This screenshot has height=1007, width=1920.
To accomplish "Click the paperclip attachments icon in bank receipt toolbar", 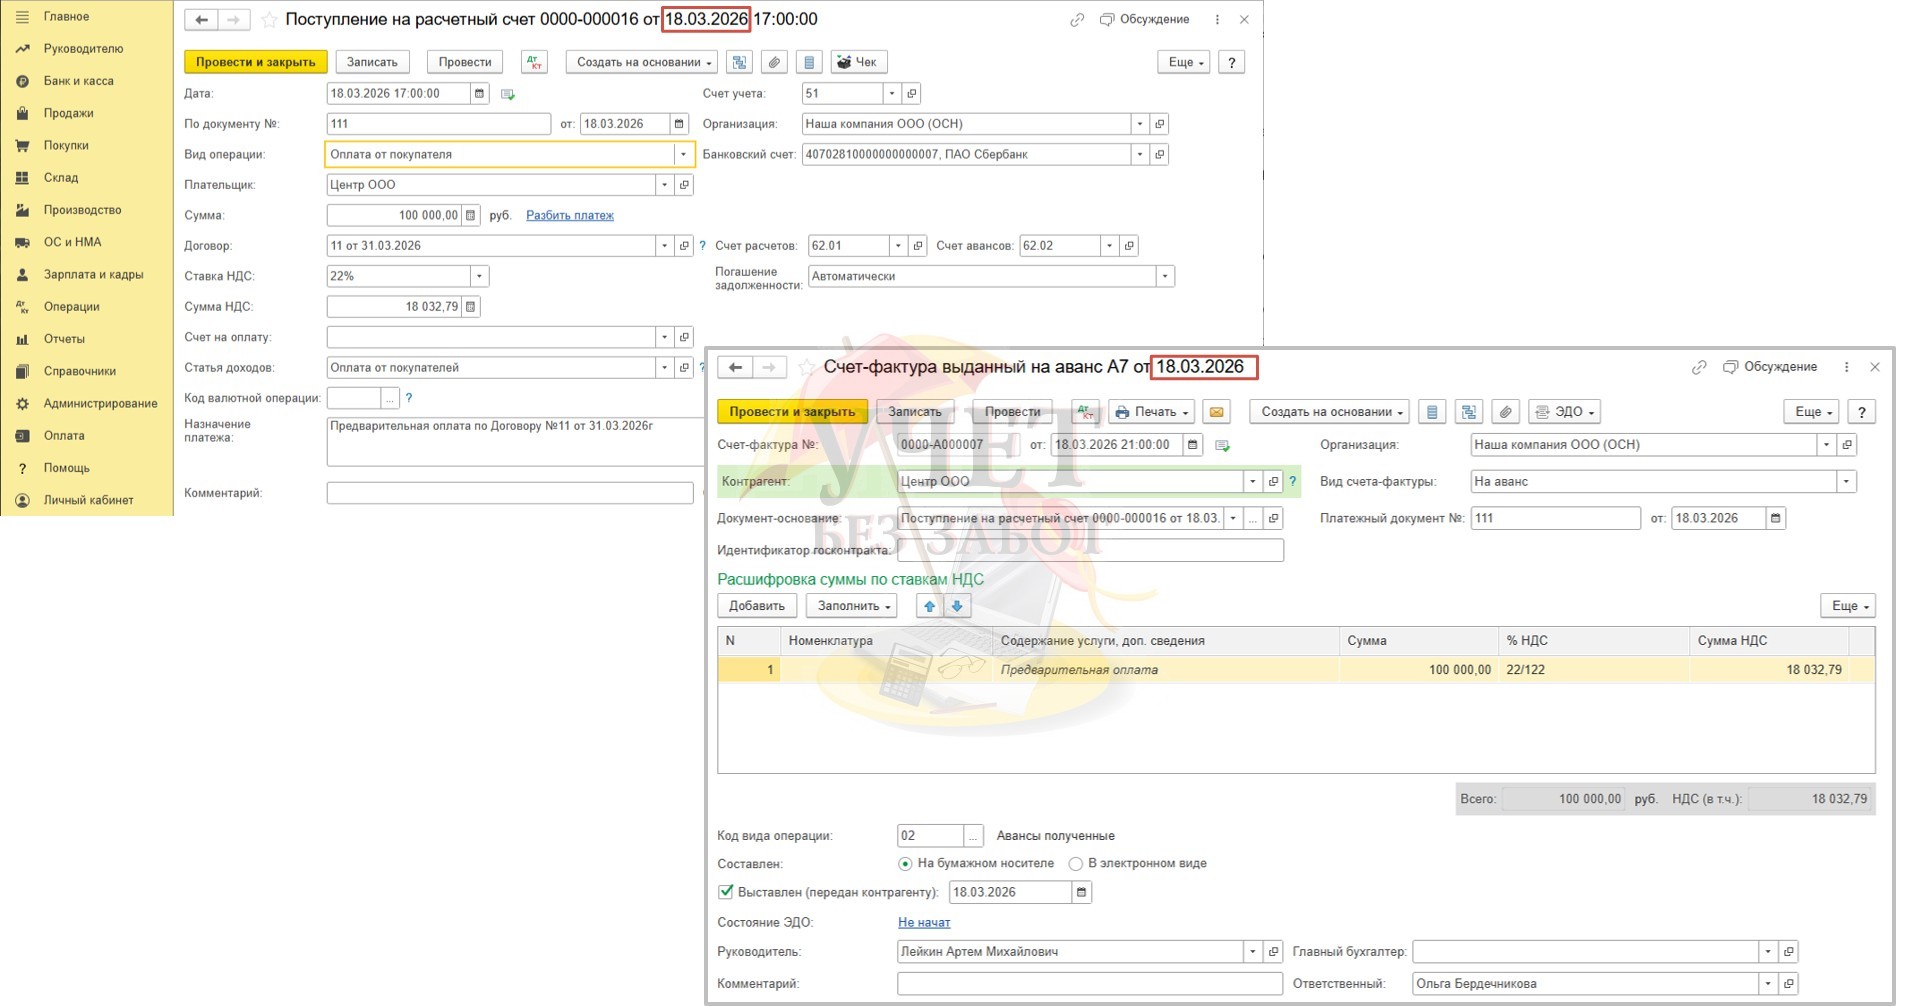I will [774, 62].
